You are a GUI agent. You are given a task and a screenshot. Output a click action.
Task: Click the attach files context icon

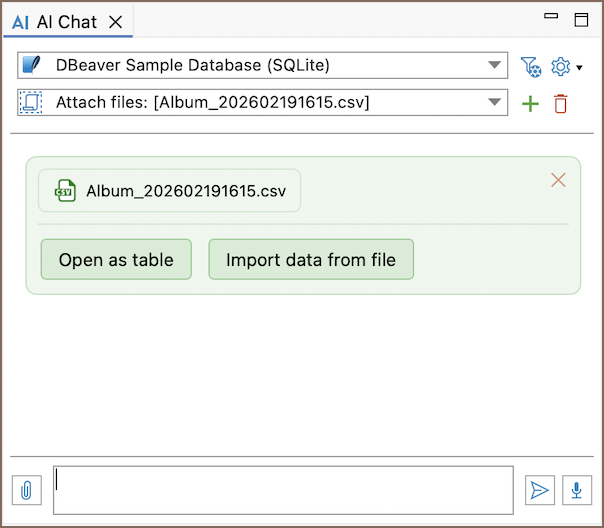pos(30,102)
